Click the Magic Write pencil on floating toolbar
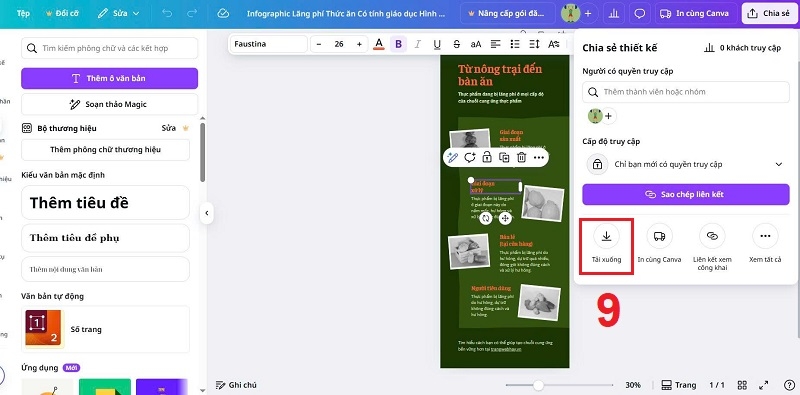This screenshot has width=800, height=395. tap(452, 157)
